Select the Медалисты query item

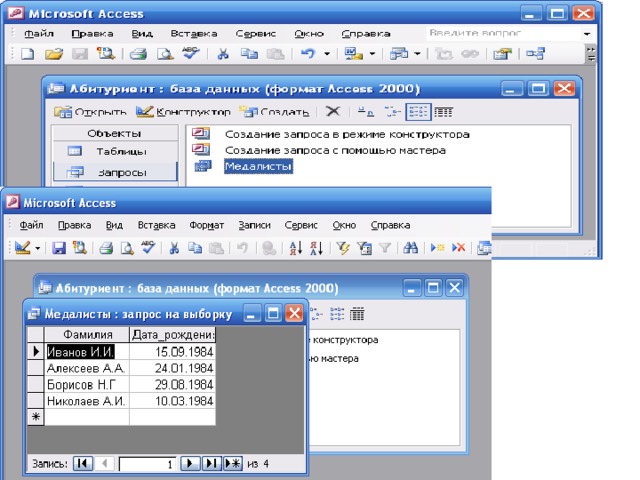click(258, 166)
